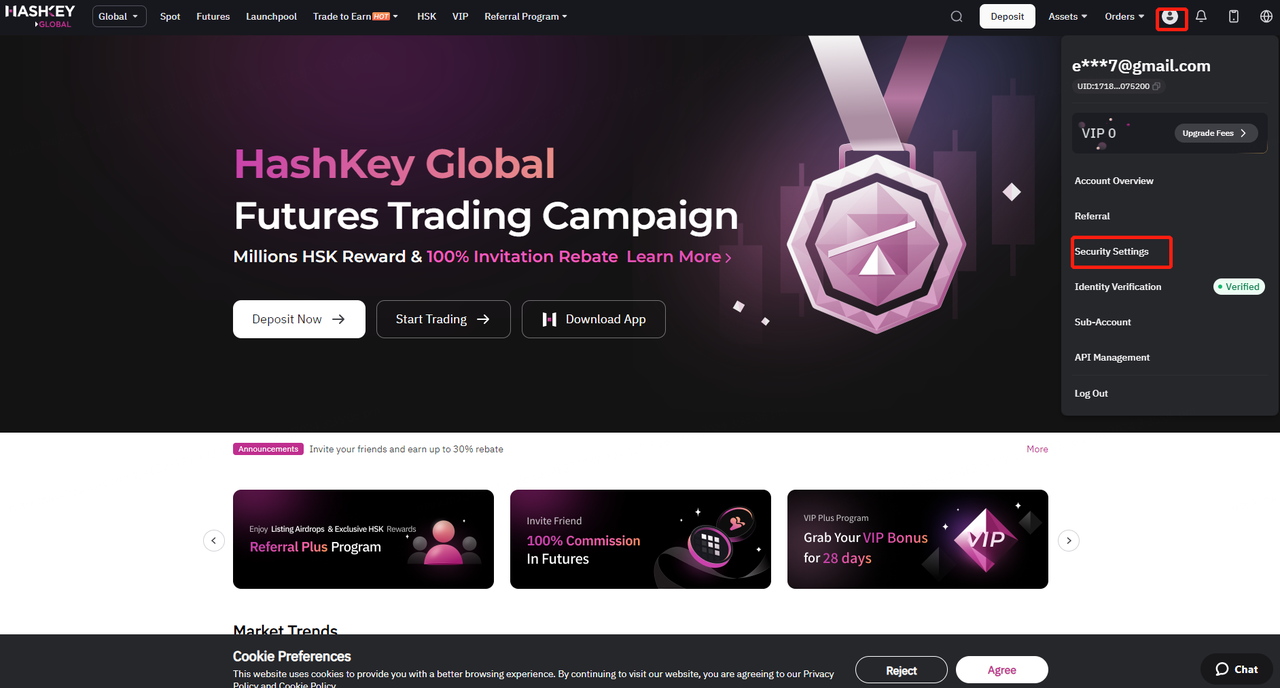
Task: Open the language globe icon
Action: tap(1266, 16)
